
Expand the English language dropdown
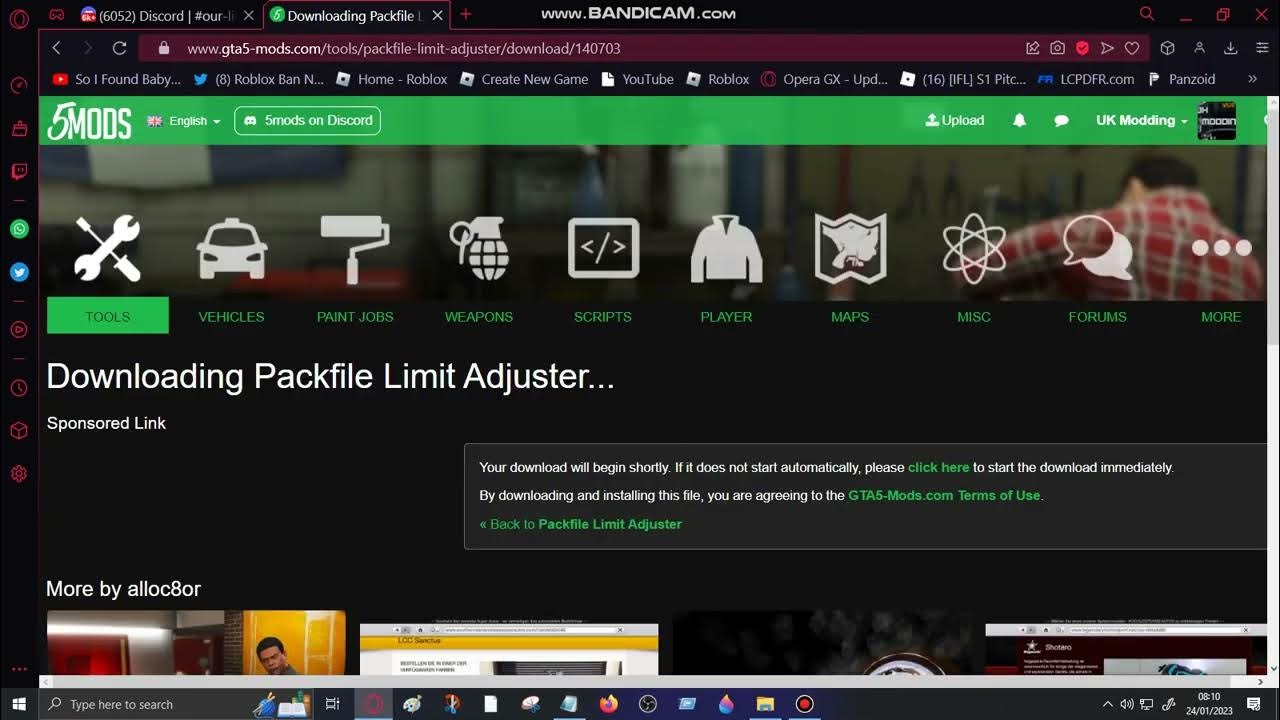coord(184,121)
